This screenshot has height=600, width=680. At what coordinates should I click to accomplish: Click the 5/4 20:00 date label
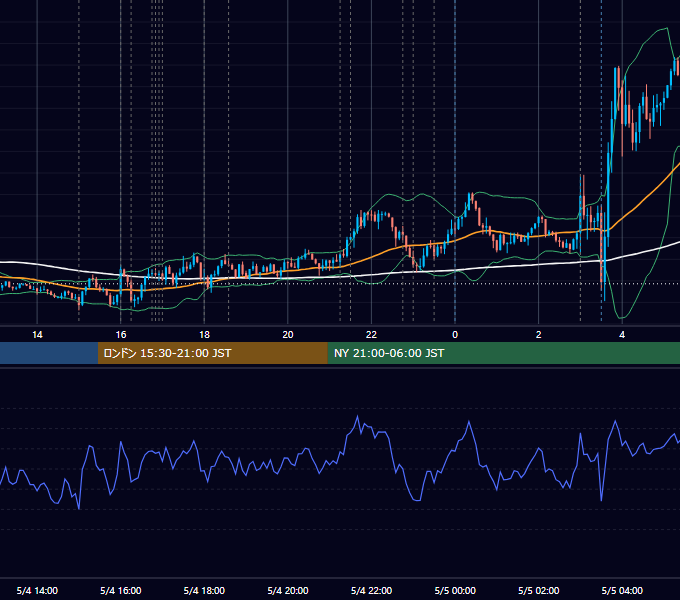click(288, 590)
